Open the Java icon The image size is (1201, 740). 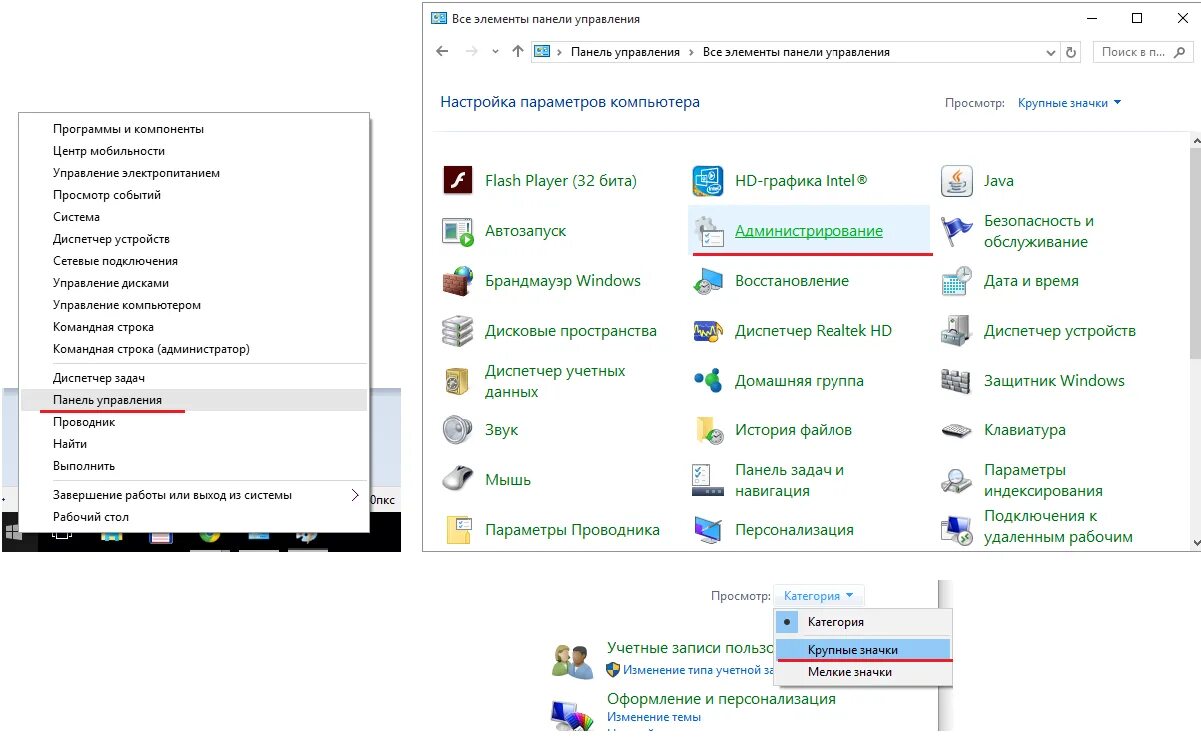click(957, 181)
